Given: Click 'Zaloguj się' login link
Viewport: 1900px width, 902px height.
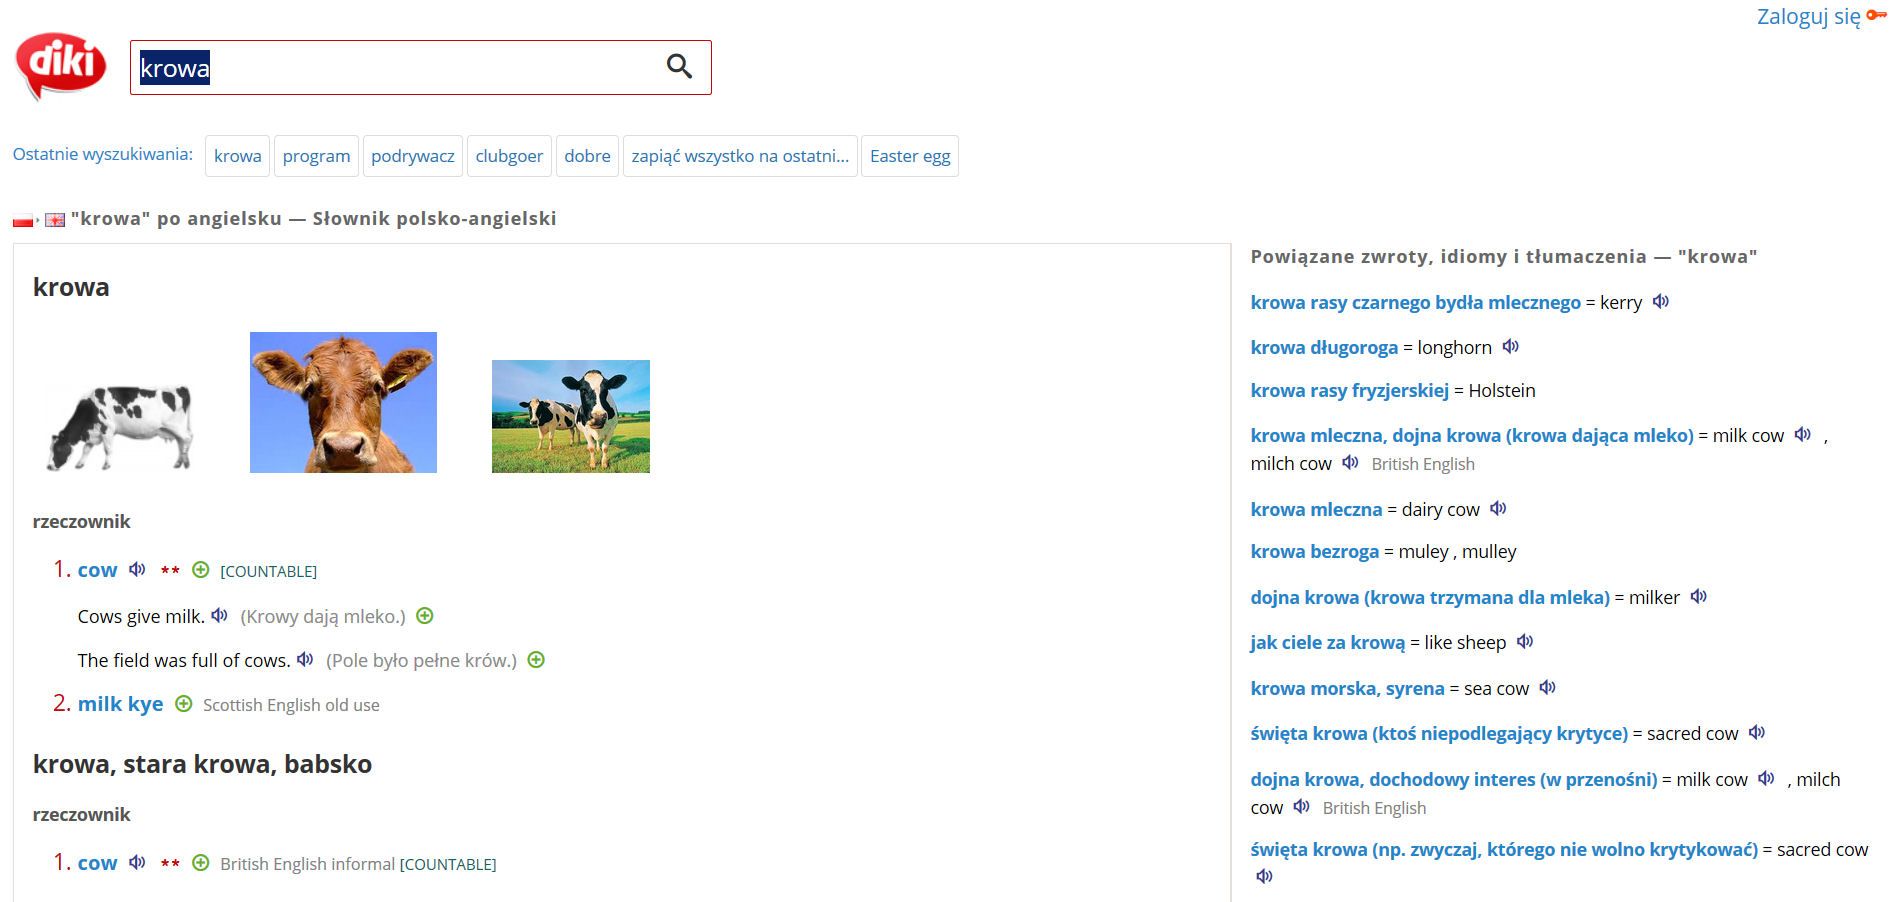Looking at the screenshot, I should tap(1808, 16).
